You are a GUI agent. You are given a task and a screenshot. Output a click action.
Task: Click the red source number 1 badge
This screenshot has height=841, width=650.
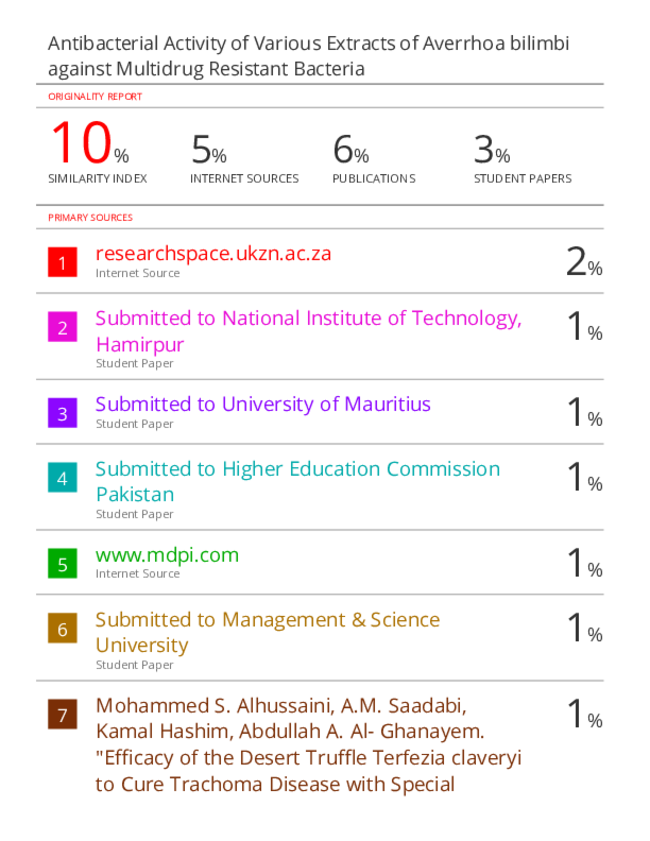(x=62, y=262)
